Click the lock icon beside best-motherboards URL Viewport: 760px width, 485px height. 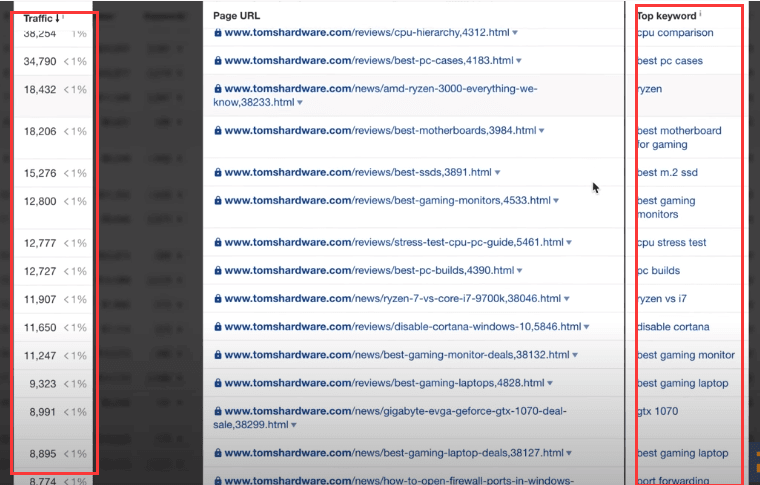218,130
